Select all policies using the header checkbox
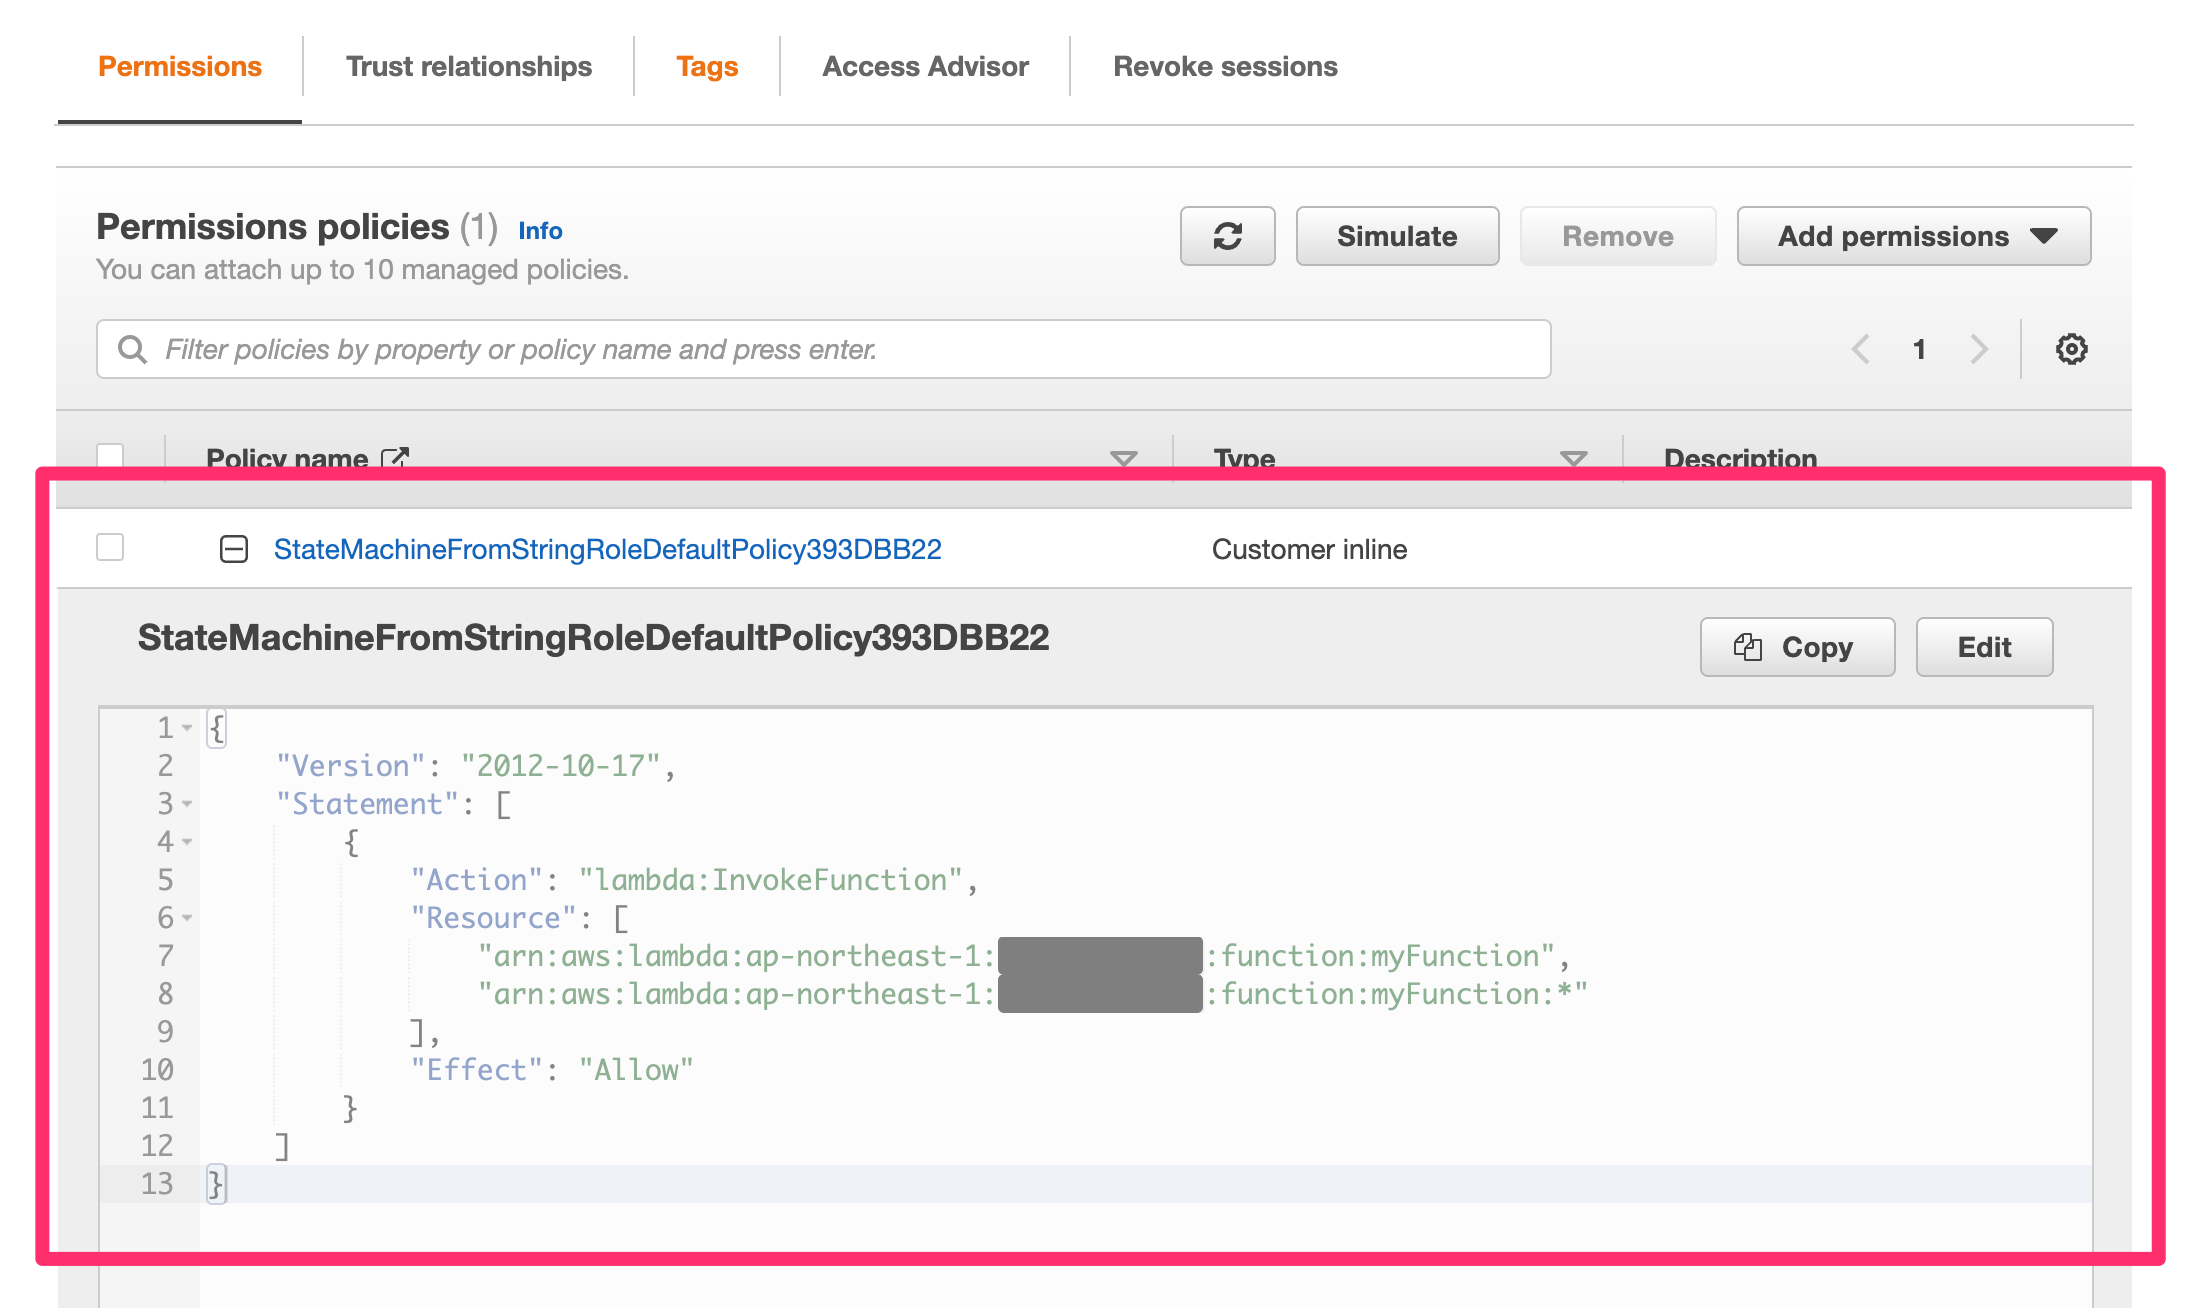 click(x=110, y=453)
